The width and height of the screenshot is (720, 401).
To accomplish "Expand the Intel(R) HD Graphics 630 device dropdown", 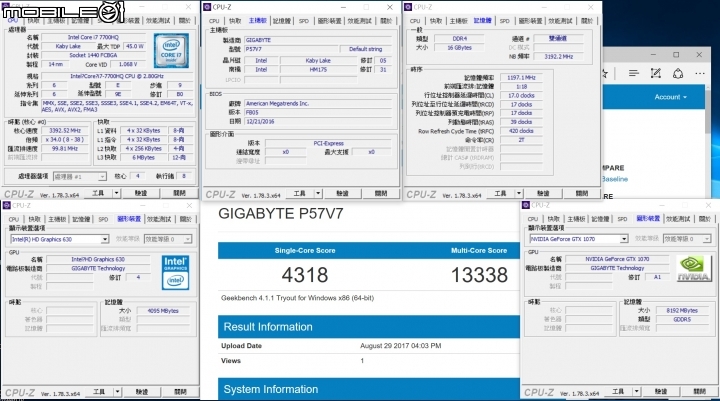I will click(105, 239).
